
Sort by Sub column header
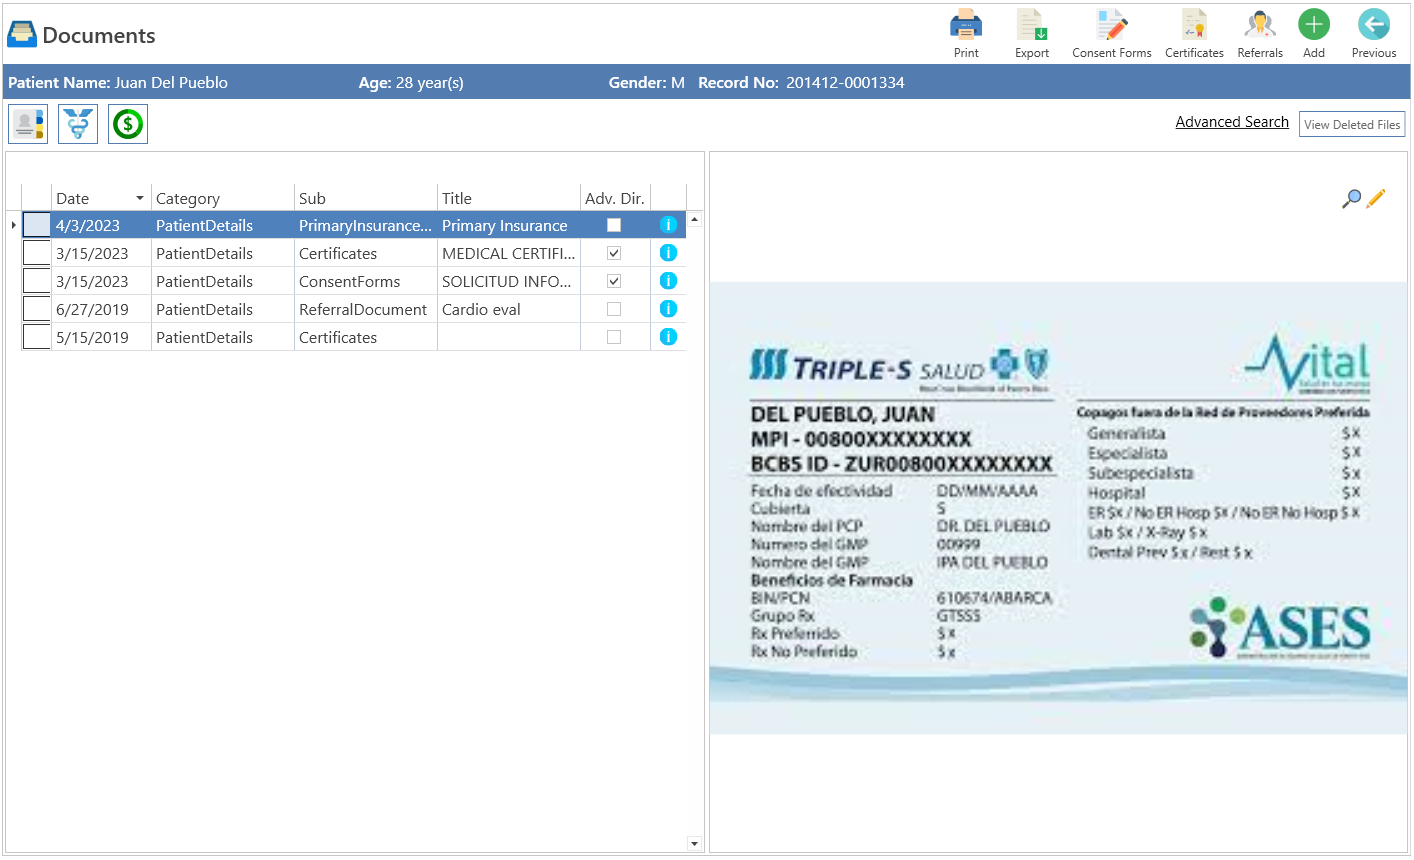point(366,198)
